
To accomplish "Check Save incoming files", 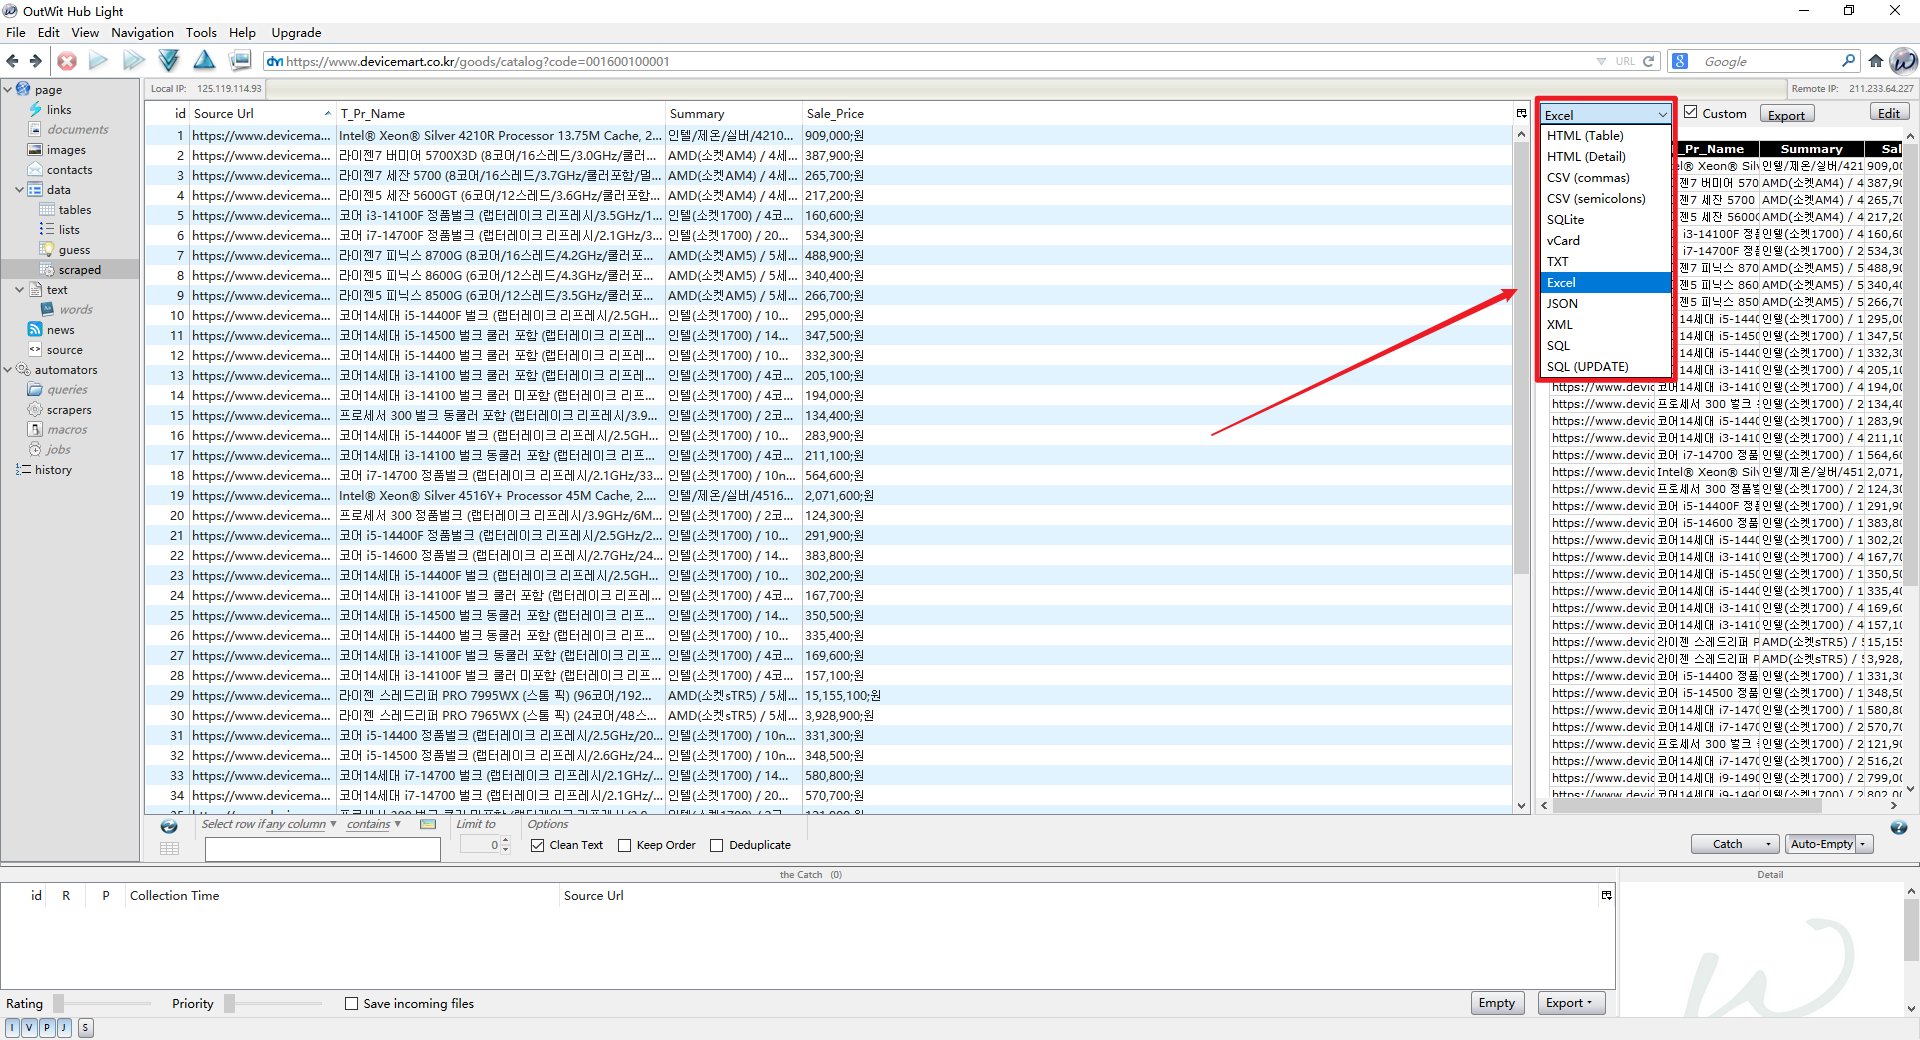I will click(x=351, y=1003).
